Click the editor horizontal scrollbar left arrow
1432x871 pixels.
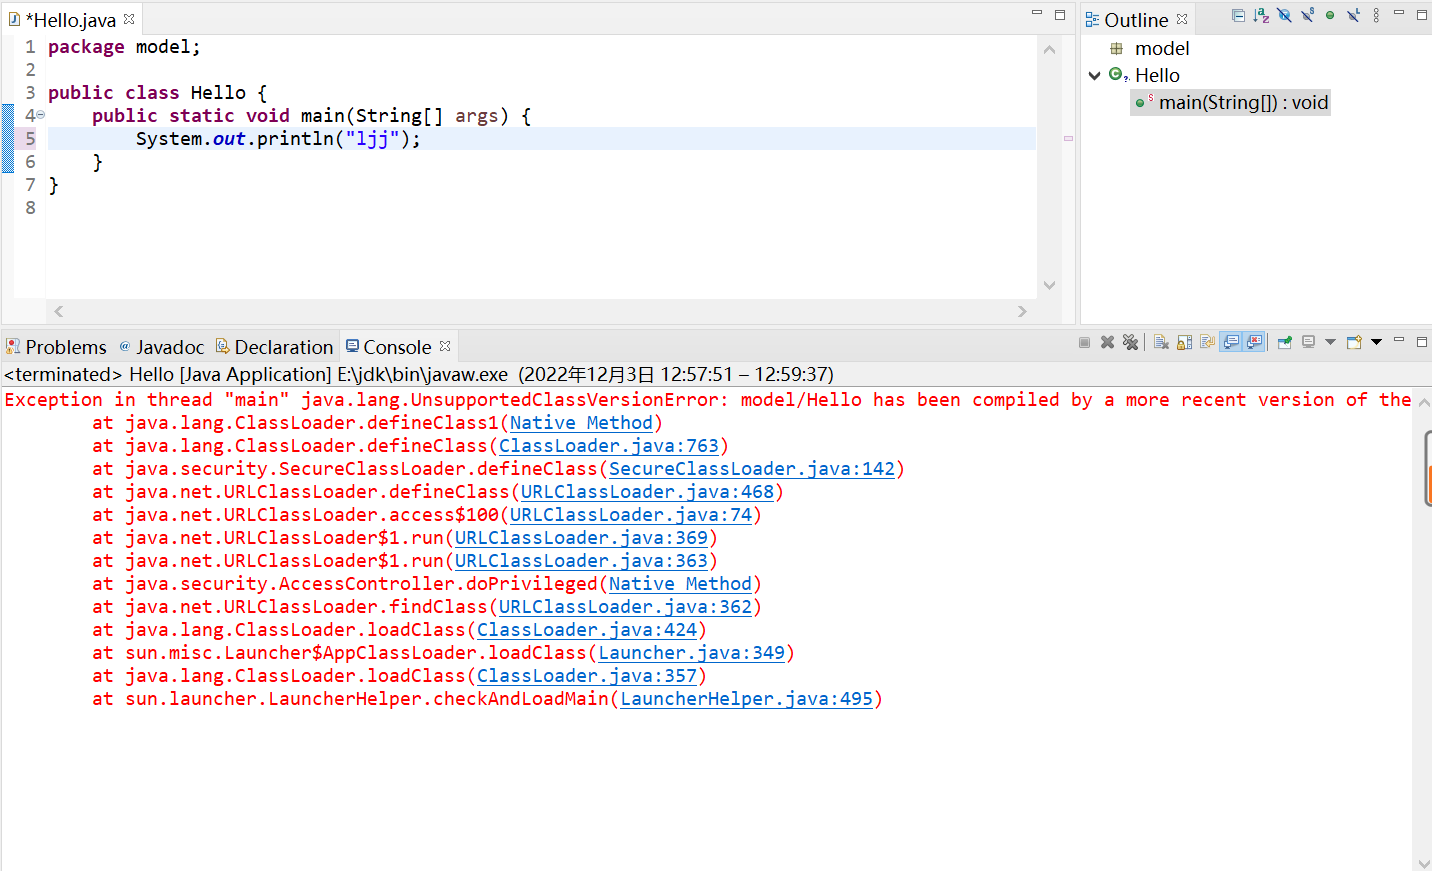(59, 311)
